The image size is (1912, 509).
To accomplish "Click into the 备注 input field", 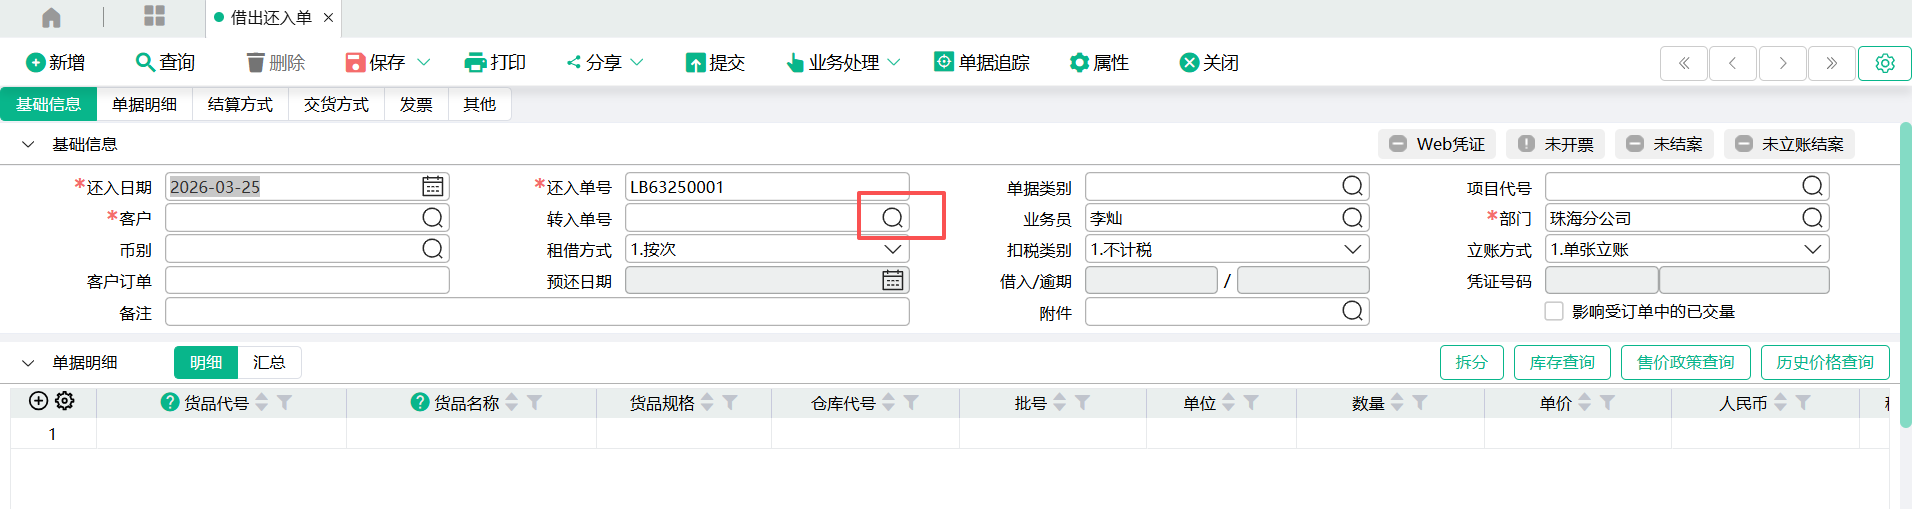I will pyautogui.click(x=537, y=313).
